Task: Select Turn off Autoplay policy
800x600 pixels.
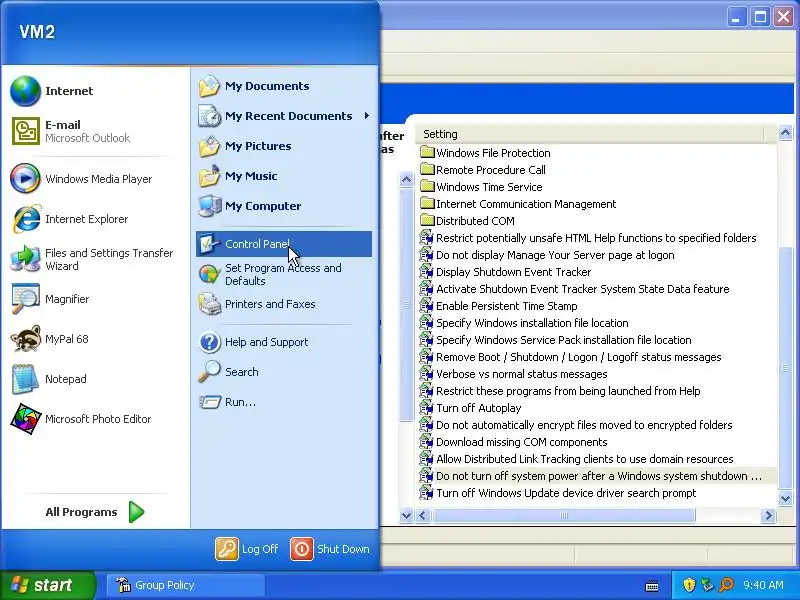Action: (470, 408)
